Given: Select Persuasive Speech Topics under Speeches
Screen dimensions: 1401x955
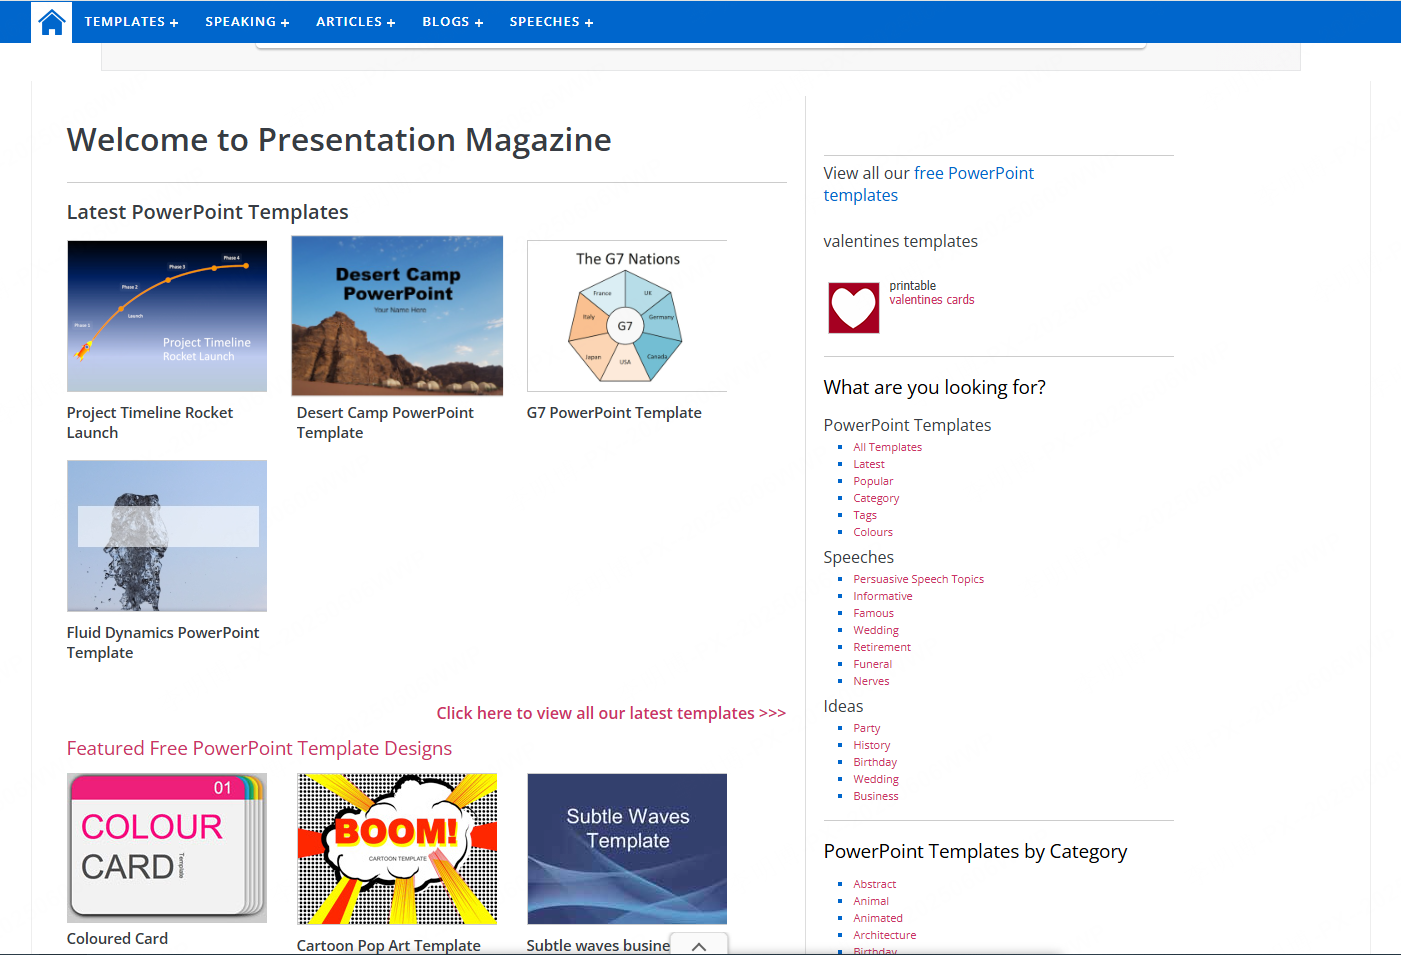Looking at the screenshot, I should click(x=918, y=578).
